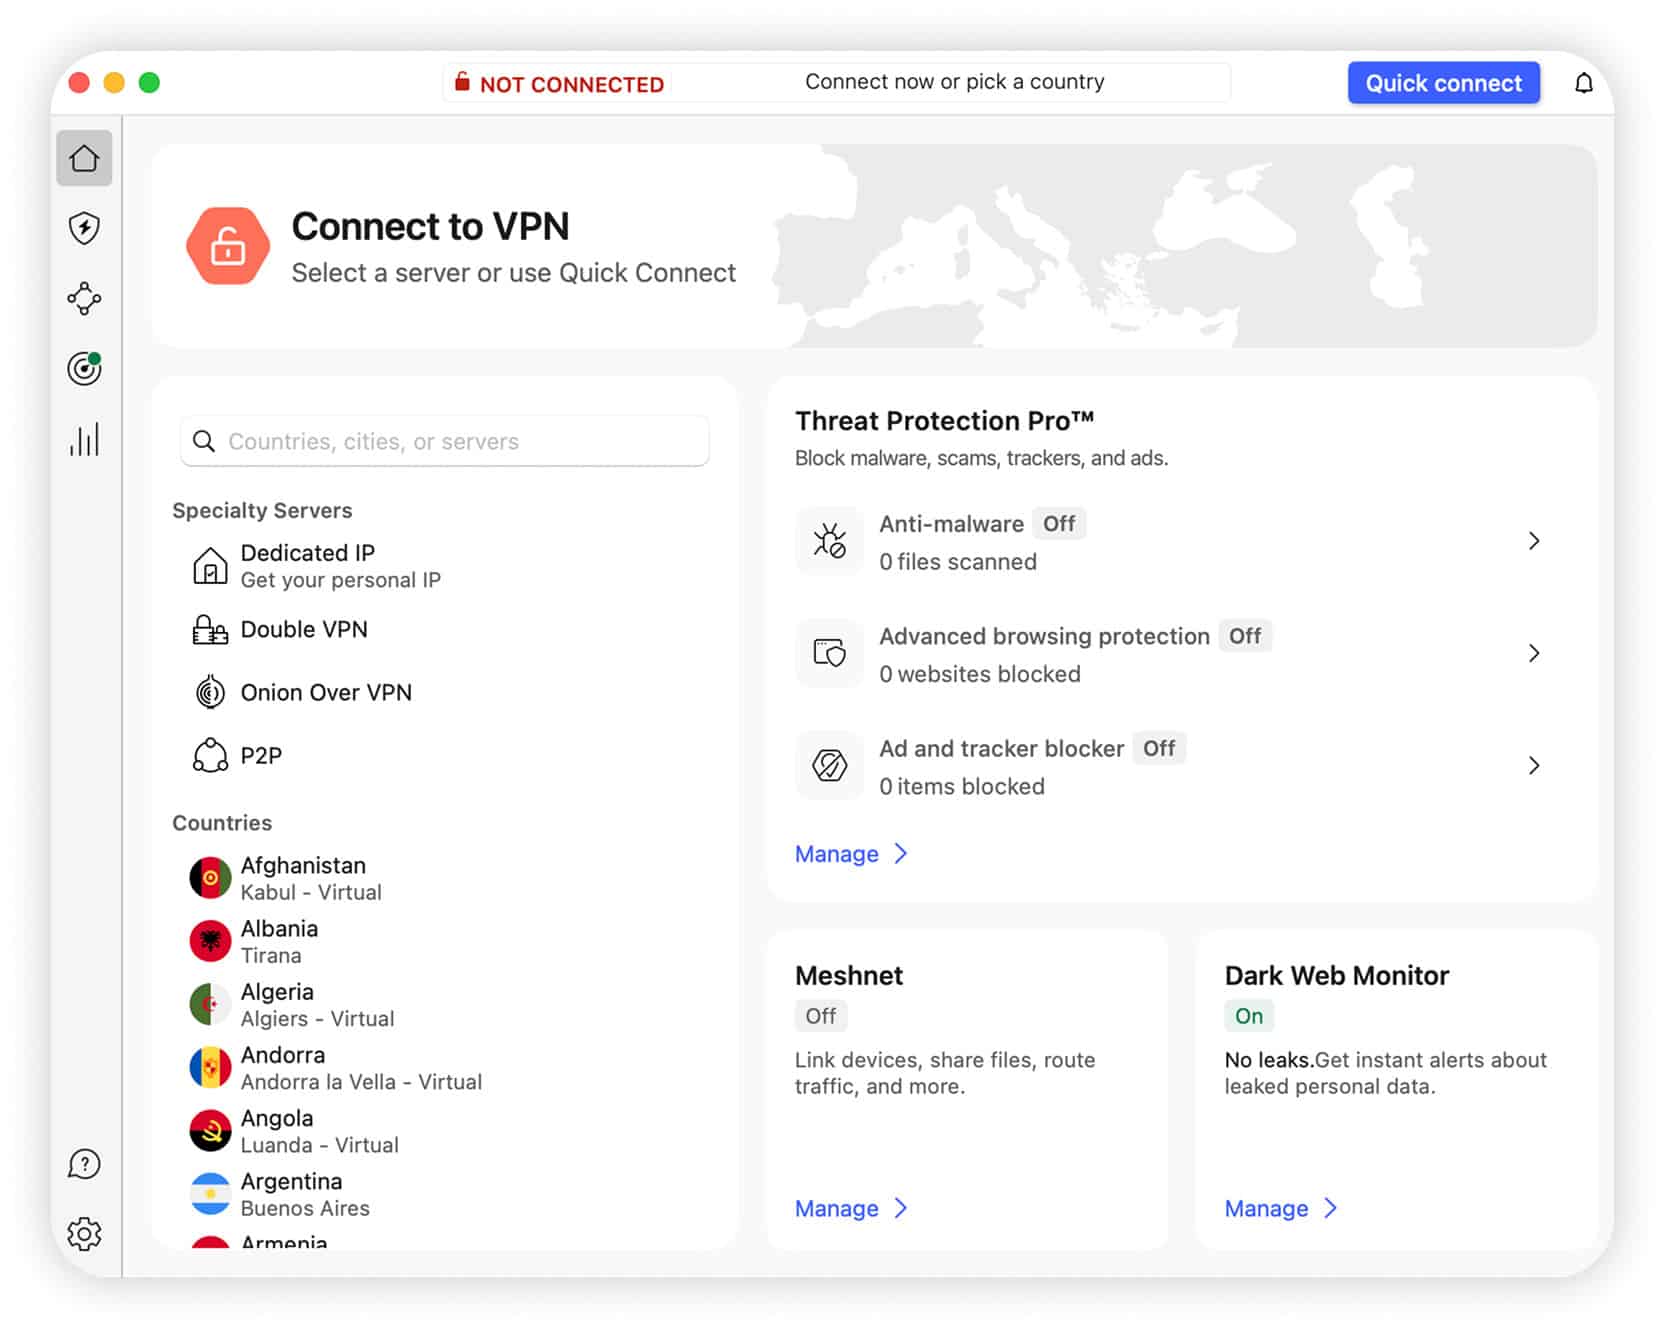Expand Anti-malware details chevron

click(1534, 541)
